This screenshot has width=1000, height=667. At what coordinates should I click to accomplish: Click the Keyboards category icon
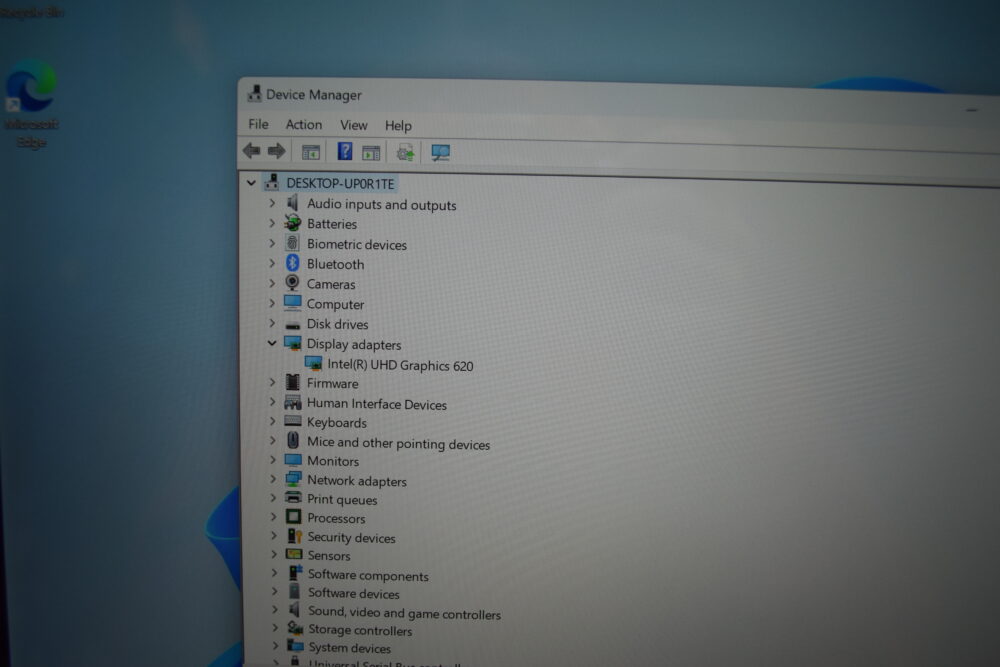(x=293, y=421)
